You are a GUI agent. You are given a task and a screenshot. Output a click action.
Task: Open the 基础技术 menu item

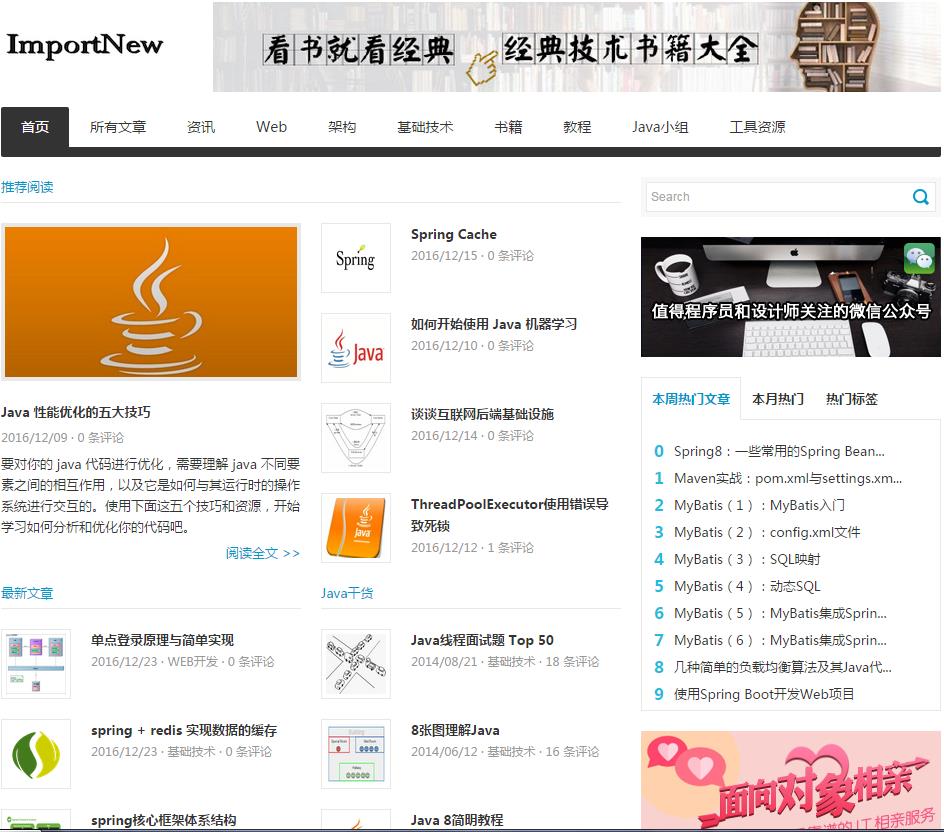[x=425, y=127]
